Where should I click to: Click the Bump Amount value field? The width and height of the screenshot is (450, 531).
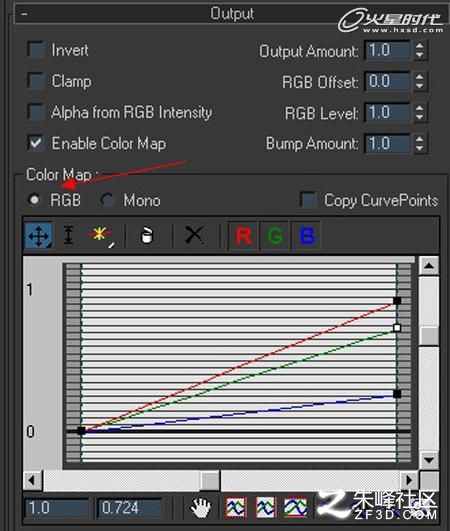[x=387, y=144]
